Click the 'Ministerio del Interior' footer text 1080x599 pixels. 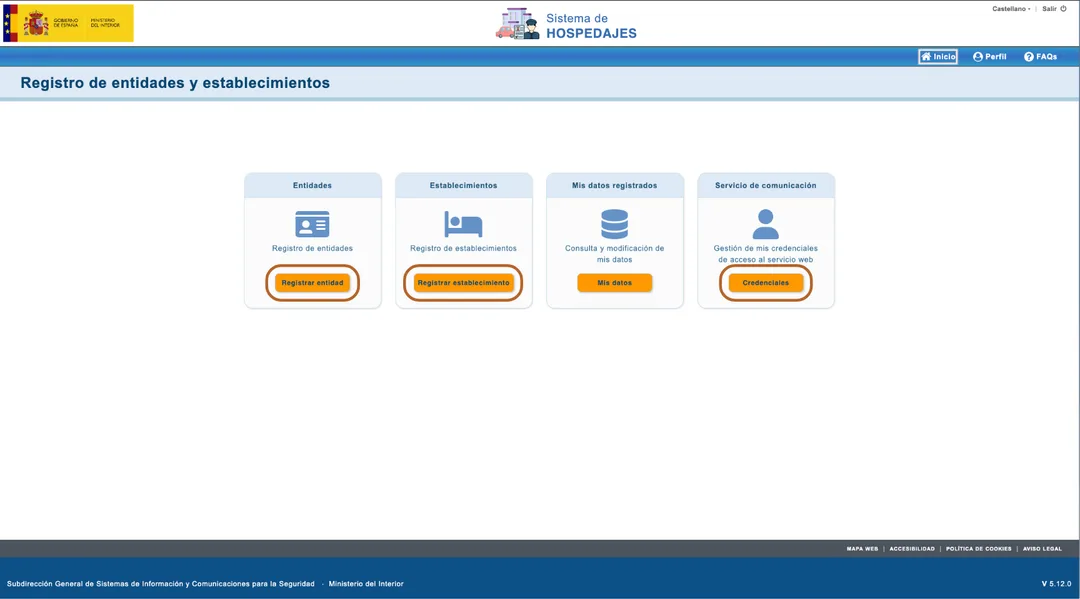pos(366,584)
